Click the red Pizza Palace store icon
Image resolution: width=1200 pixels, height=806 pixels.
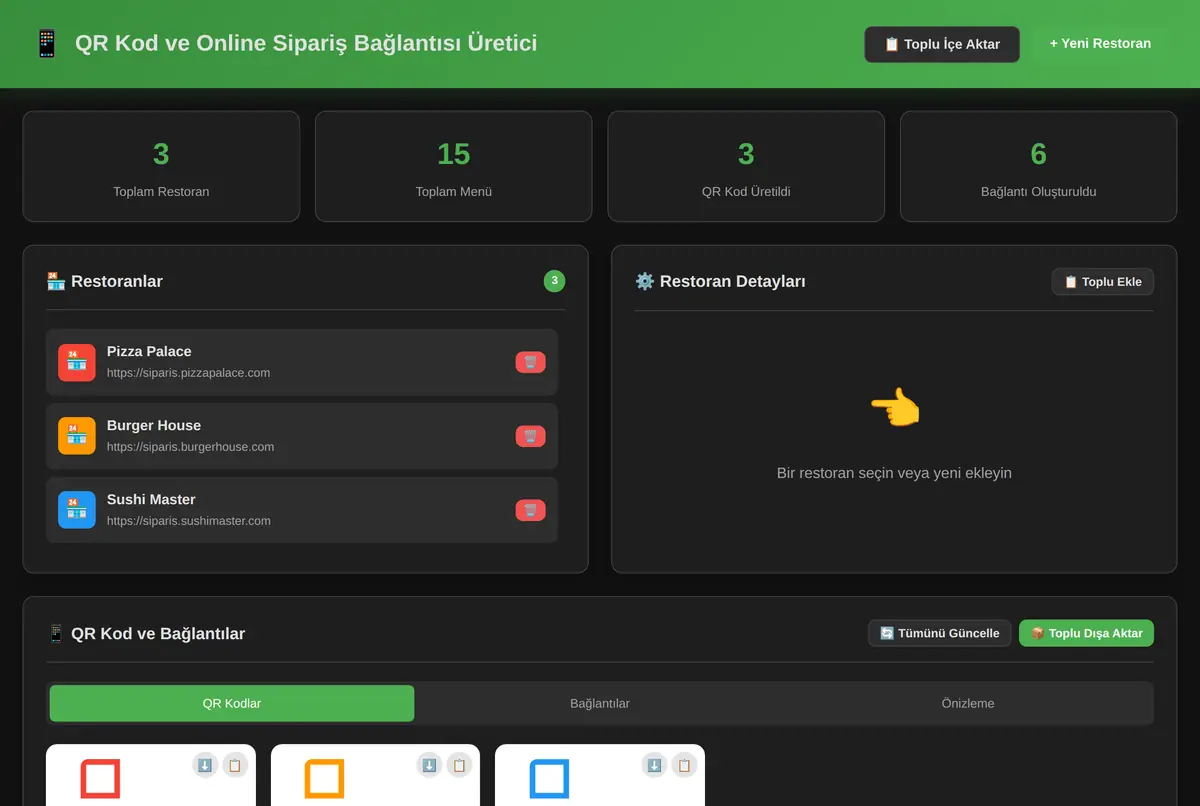(77, 362)
